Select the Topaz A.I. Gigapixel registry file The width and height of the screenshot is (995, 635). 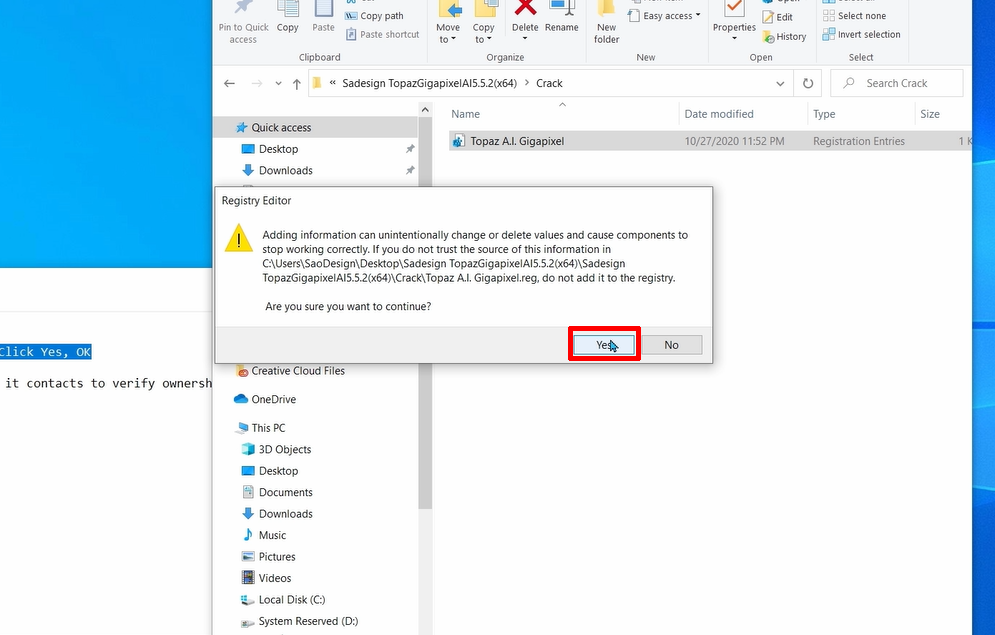tap(709, 141)
